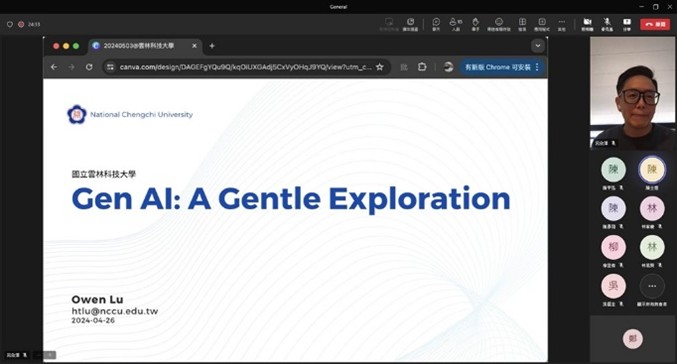Show the People participants list
The width and height of the screenshot is (677, 364).
(x=456, y=24)
